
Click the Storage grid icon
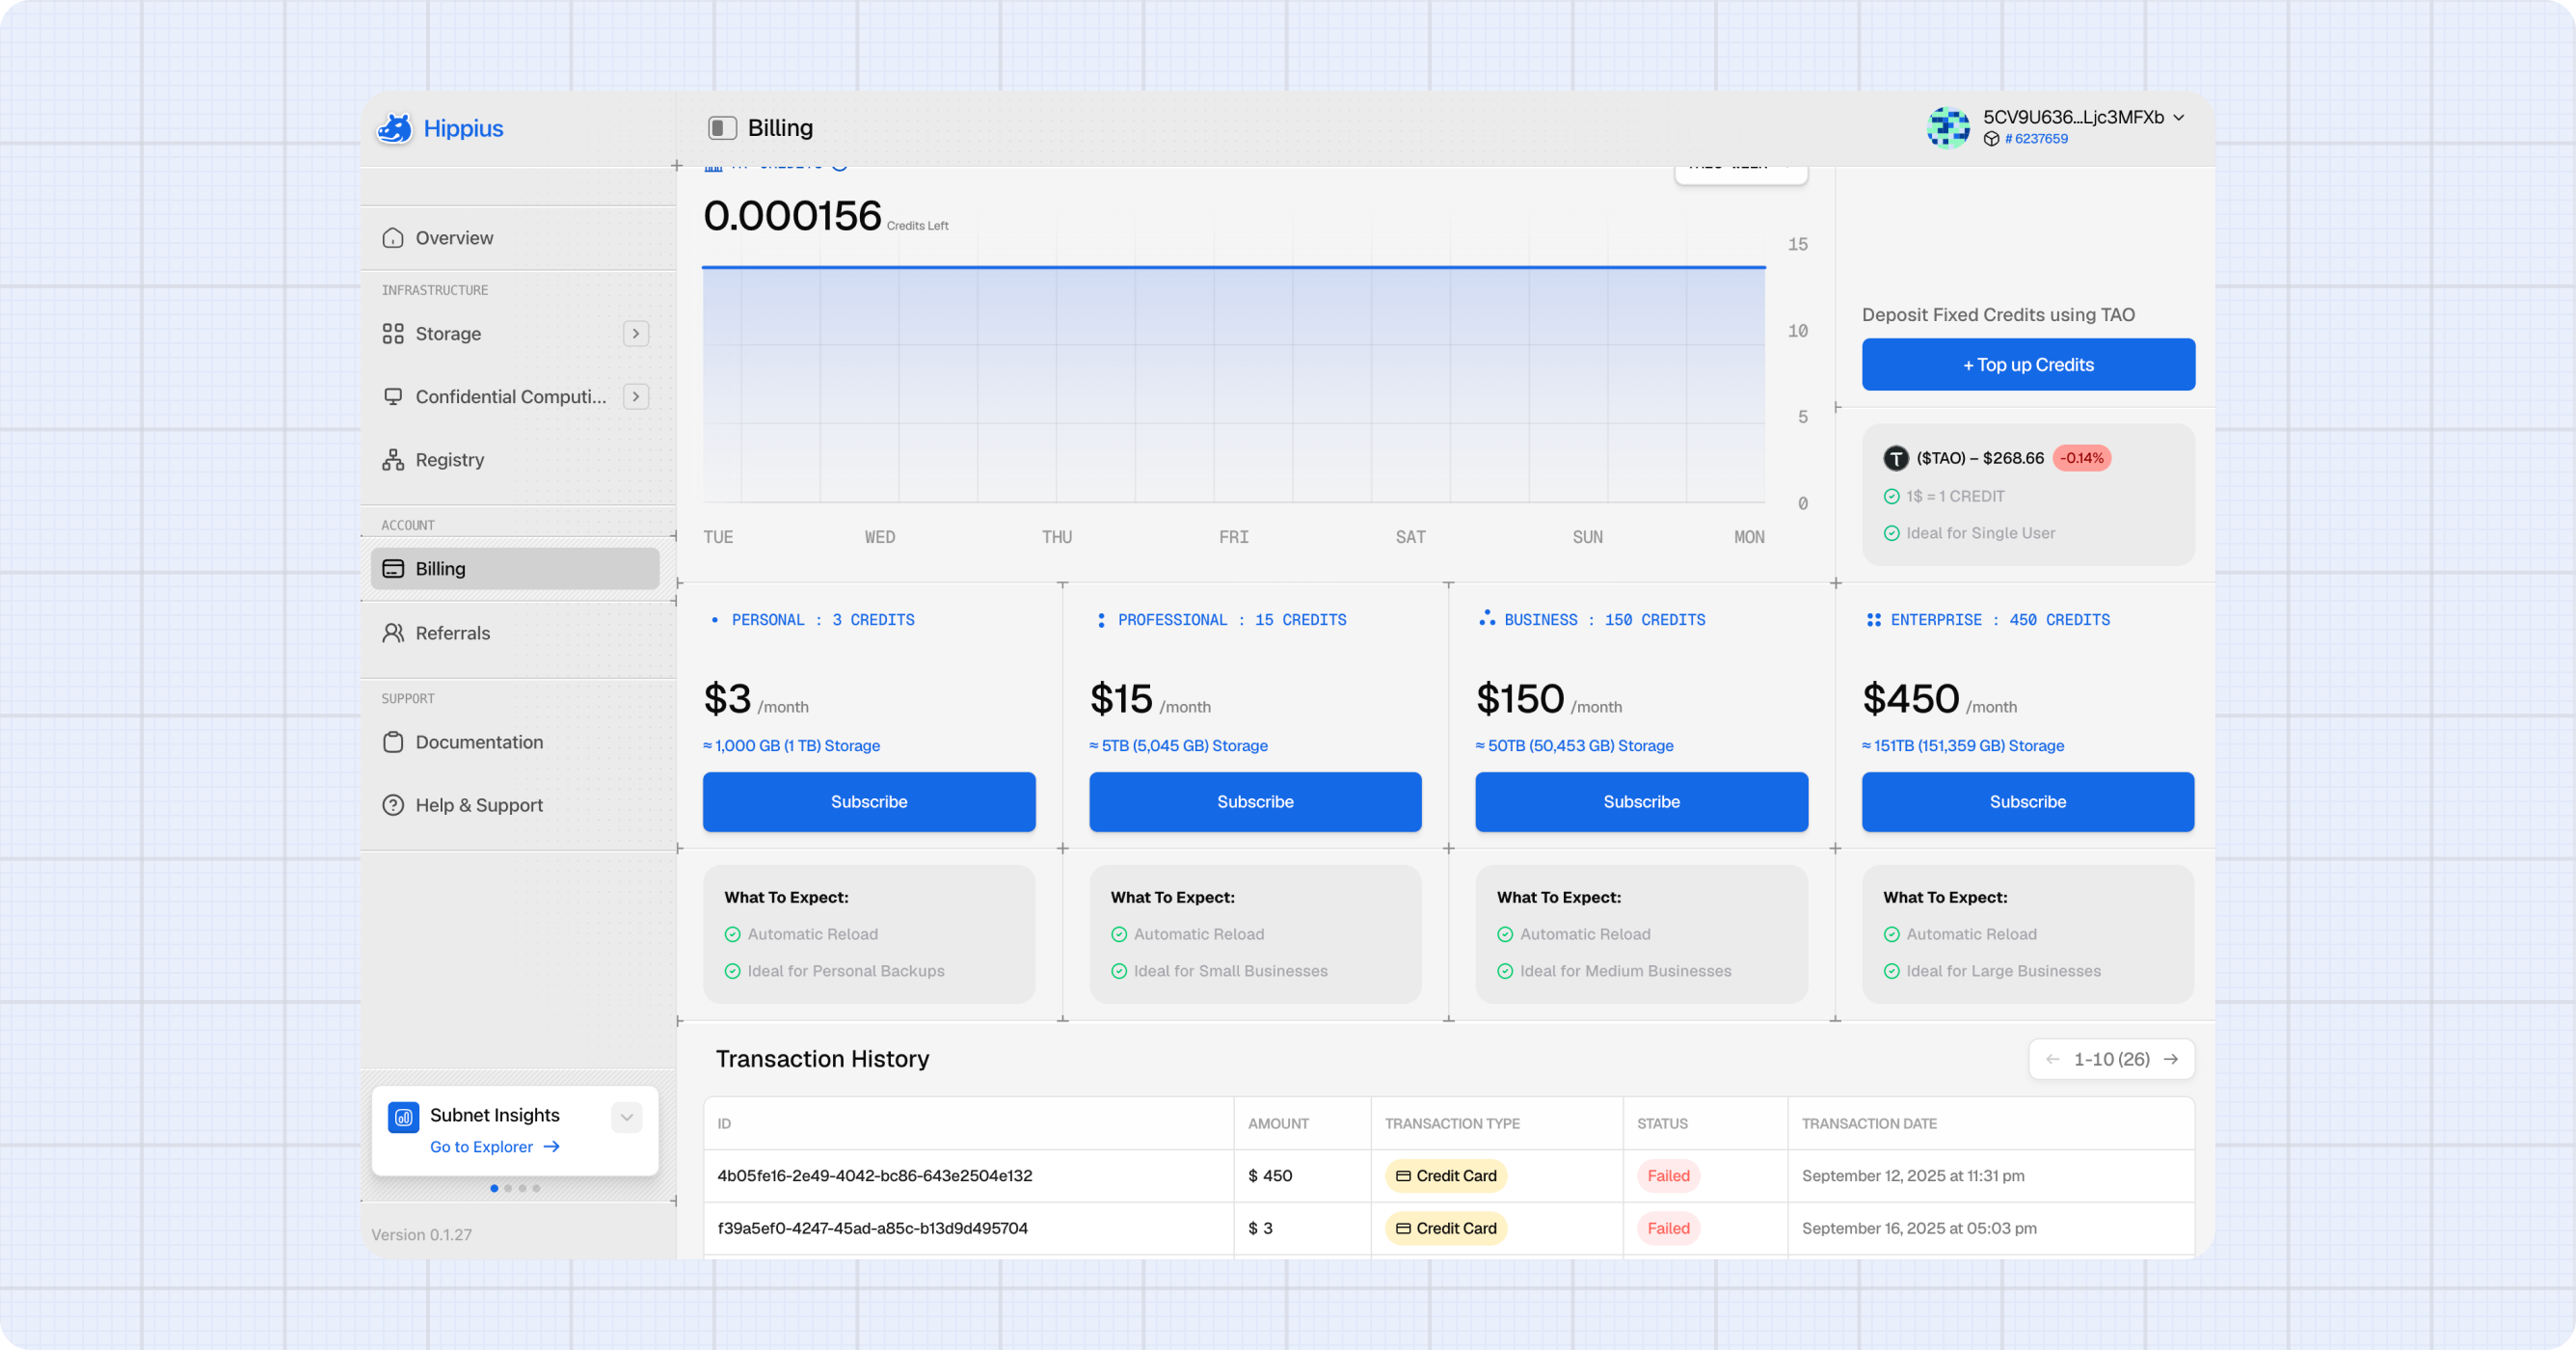click(x=393, y=334)
